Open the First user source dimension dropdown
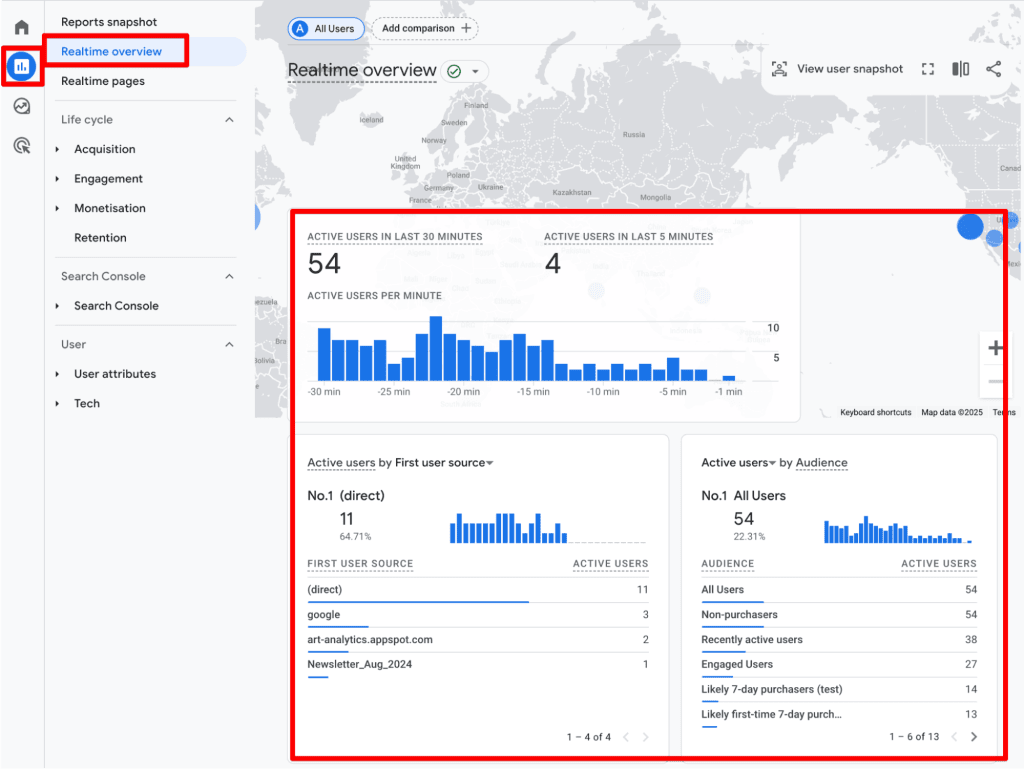This screenshot has width=1024, height=769. (490, 463)
